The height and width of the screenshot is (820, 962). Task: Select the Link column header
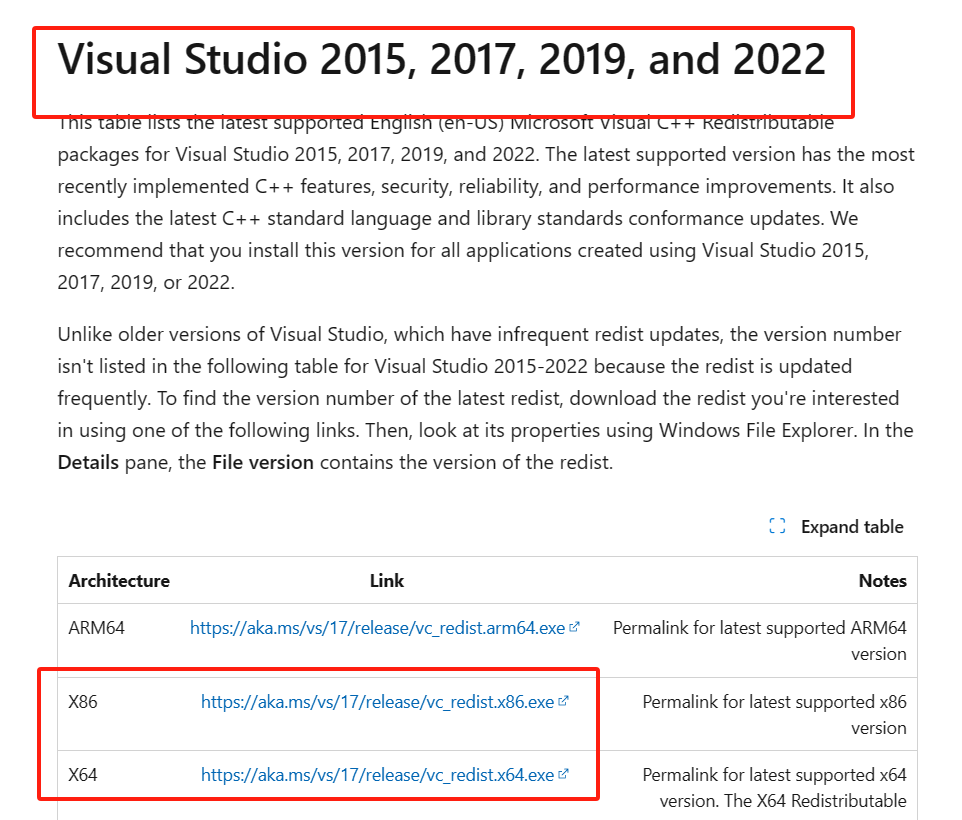pos(387,581)
